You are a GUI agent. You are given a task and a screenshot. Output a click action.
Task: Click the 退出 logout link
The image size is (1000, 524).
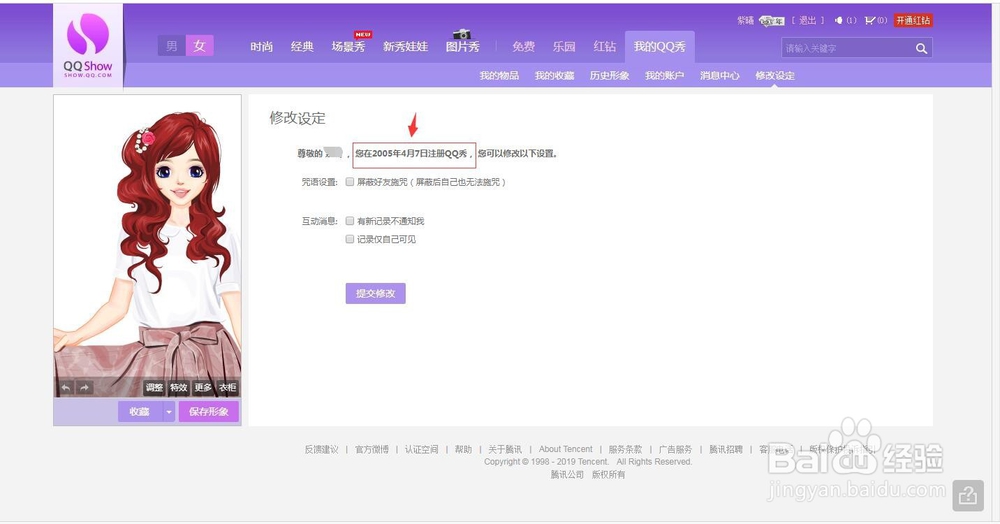(808, 20)
